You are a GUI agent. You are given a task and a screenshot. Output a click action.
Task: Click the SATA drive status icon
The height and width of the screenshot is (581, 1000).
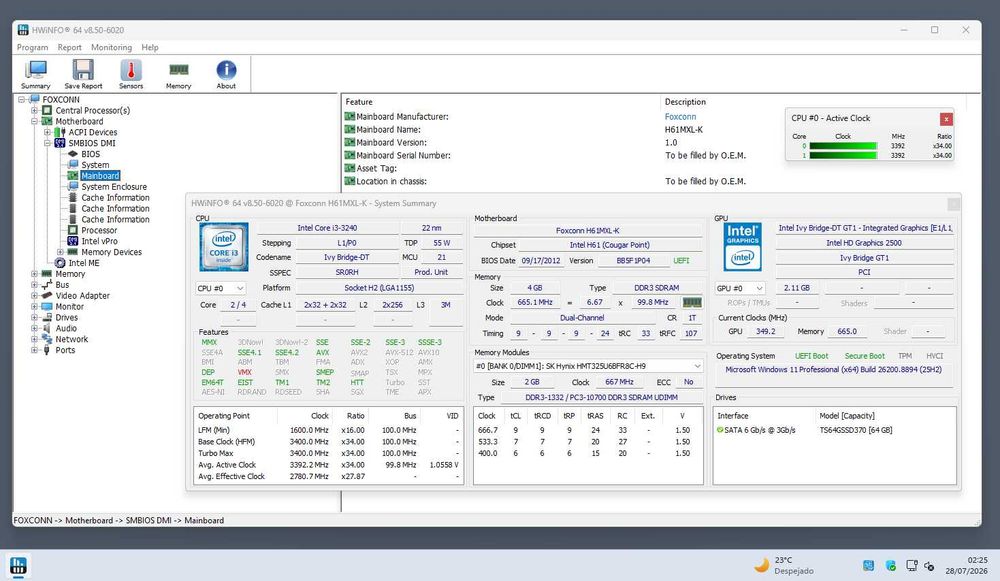pos(720,430)
